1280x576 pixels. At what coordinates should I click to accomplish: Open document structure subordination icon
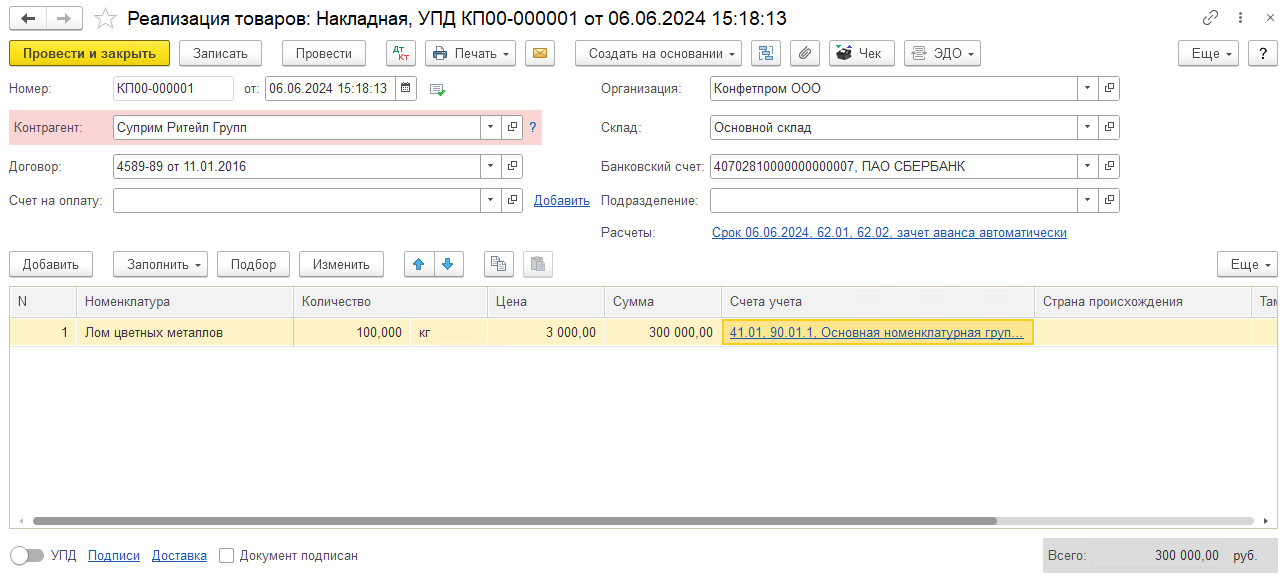click(x=767, y=53)
